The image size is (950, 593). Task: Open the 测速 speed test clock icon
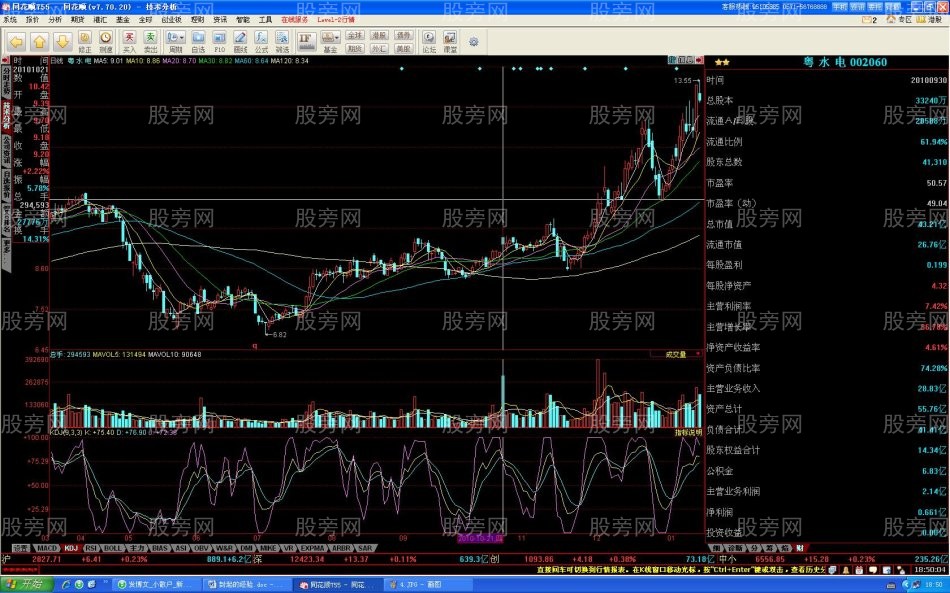point(106,42)
